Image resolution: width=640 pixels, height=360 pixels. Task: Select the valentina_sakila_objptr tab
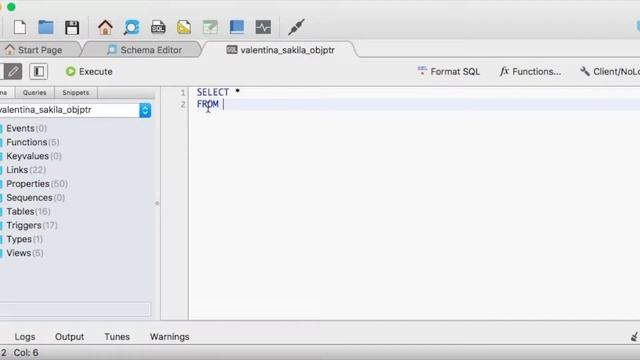pos(281,50)
